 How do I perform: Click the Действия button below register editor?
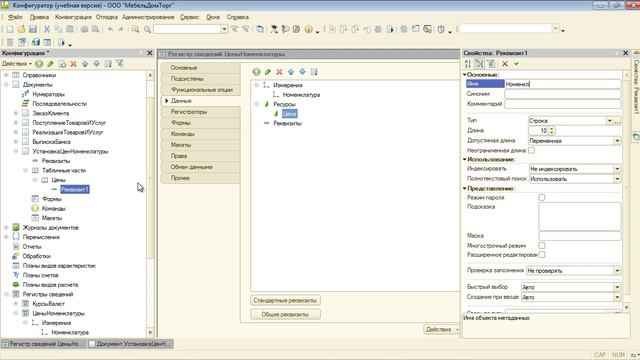(441, 329)
